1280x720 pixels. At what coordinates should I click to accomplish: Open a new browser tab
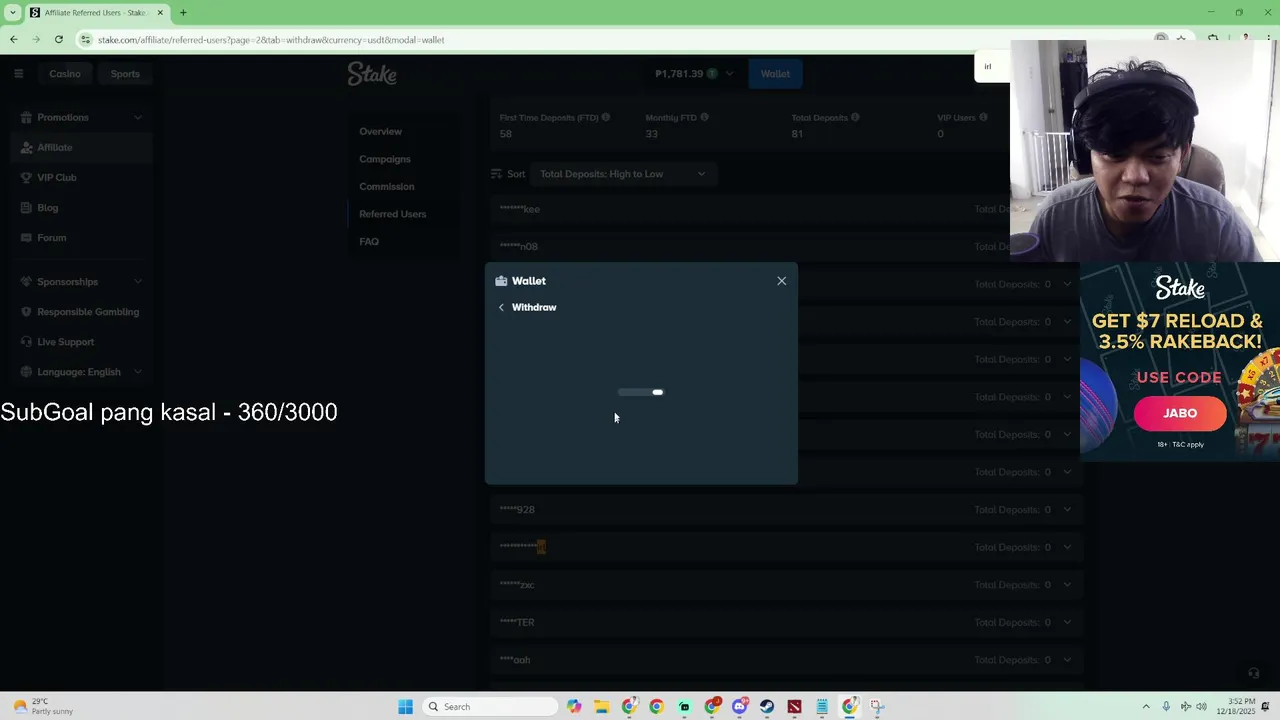coord(183,12)
